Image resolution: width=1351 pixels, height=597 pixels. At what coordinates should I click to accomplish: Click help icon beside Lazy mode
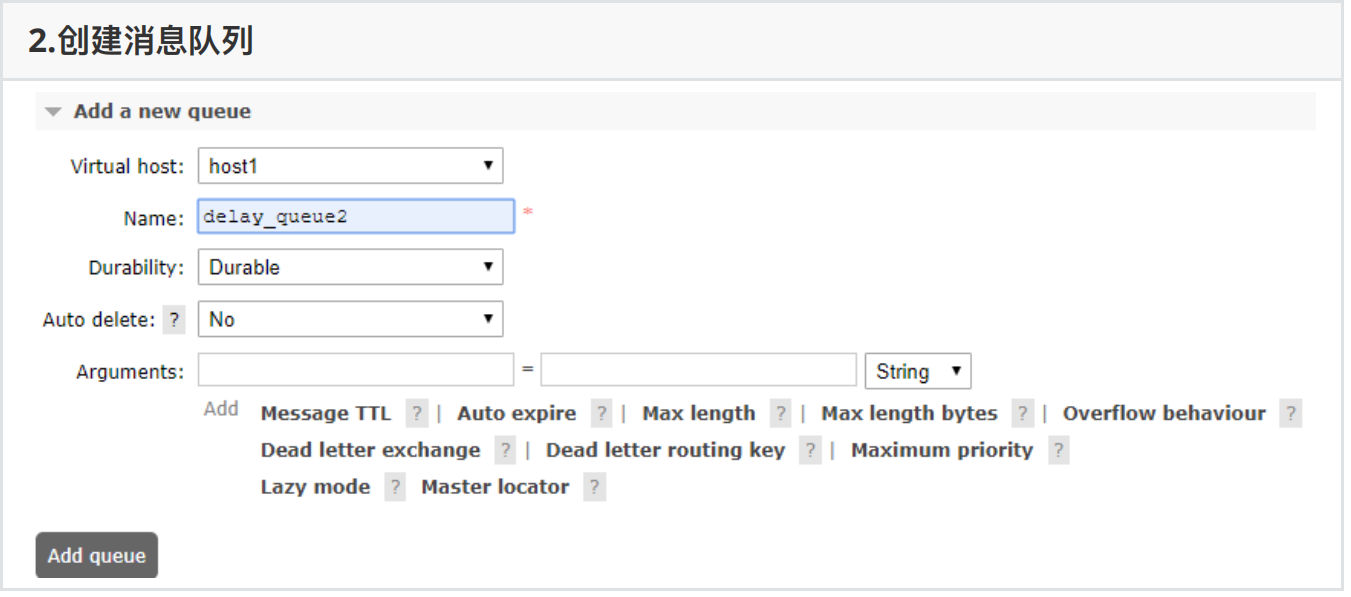(x=395, y=488)
